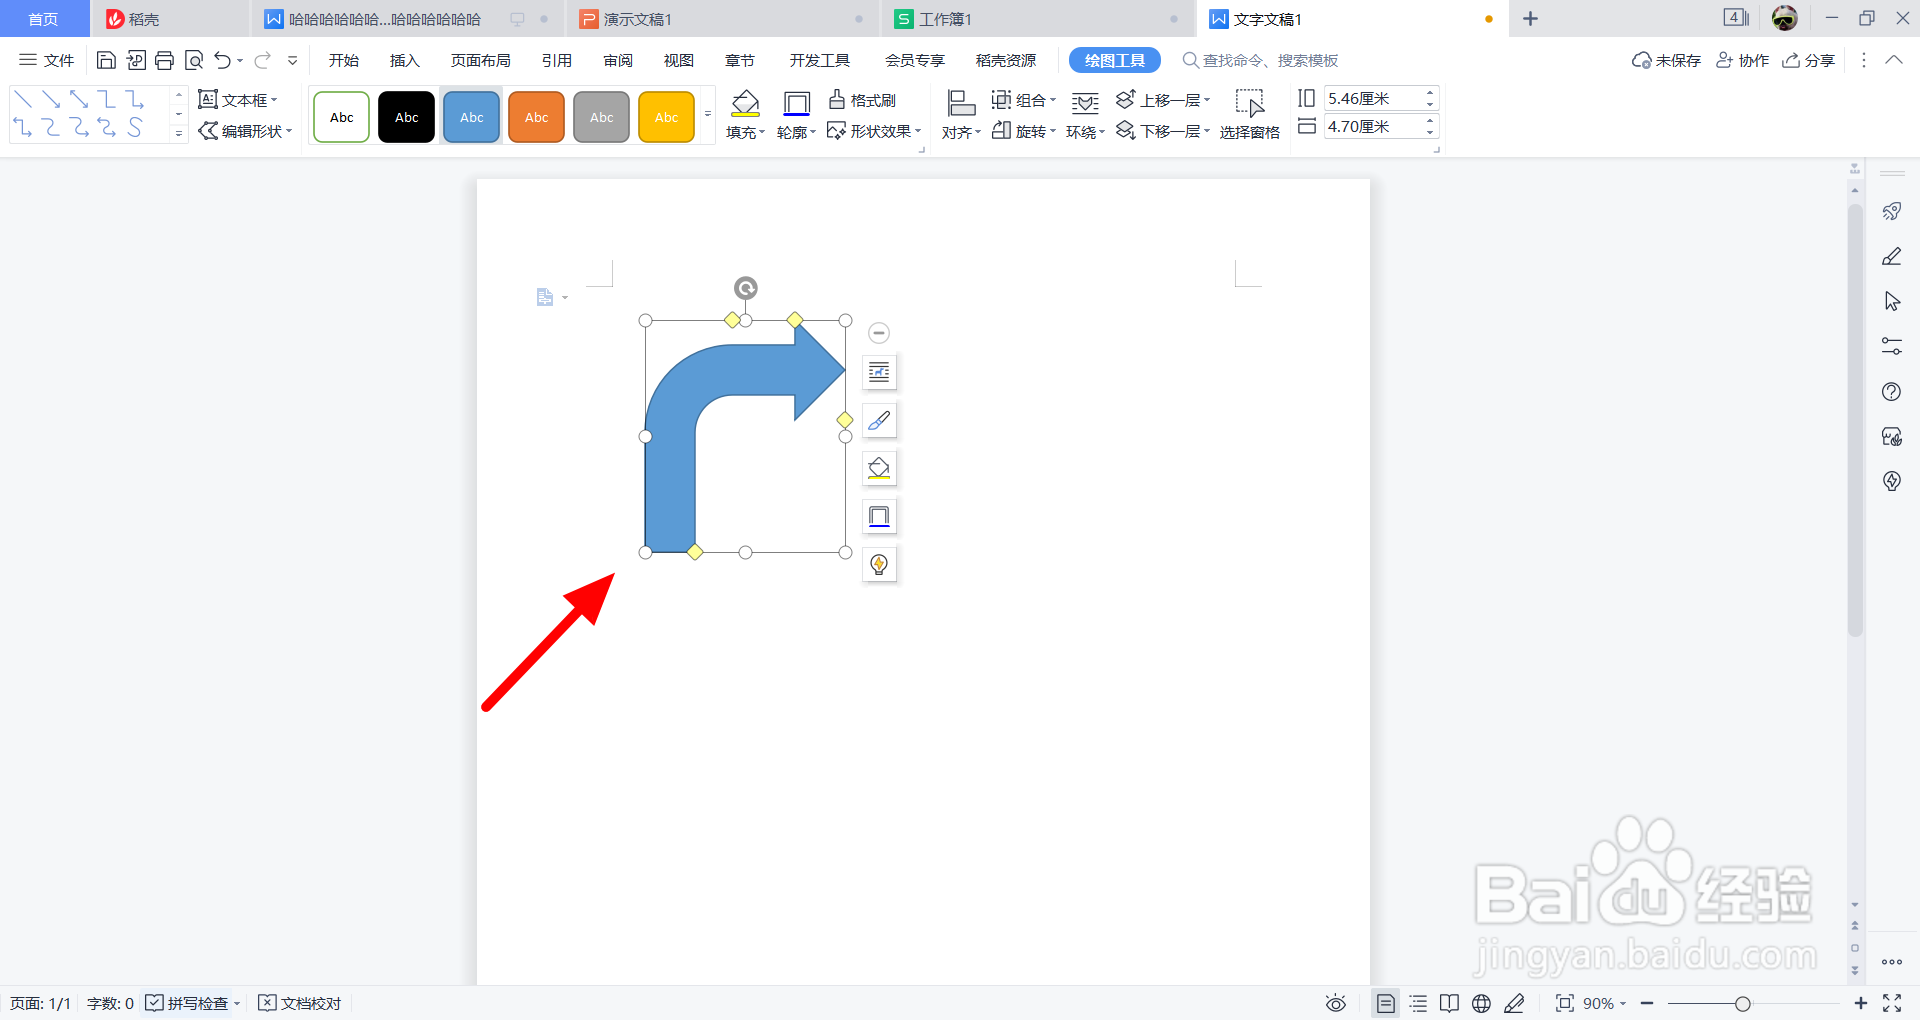Open the 选择窗格 selection pane
This screenshot has width=1920, height=1020.
(1249, 114)
